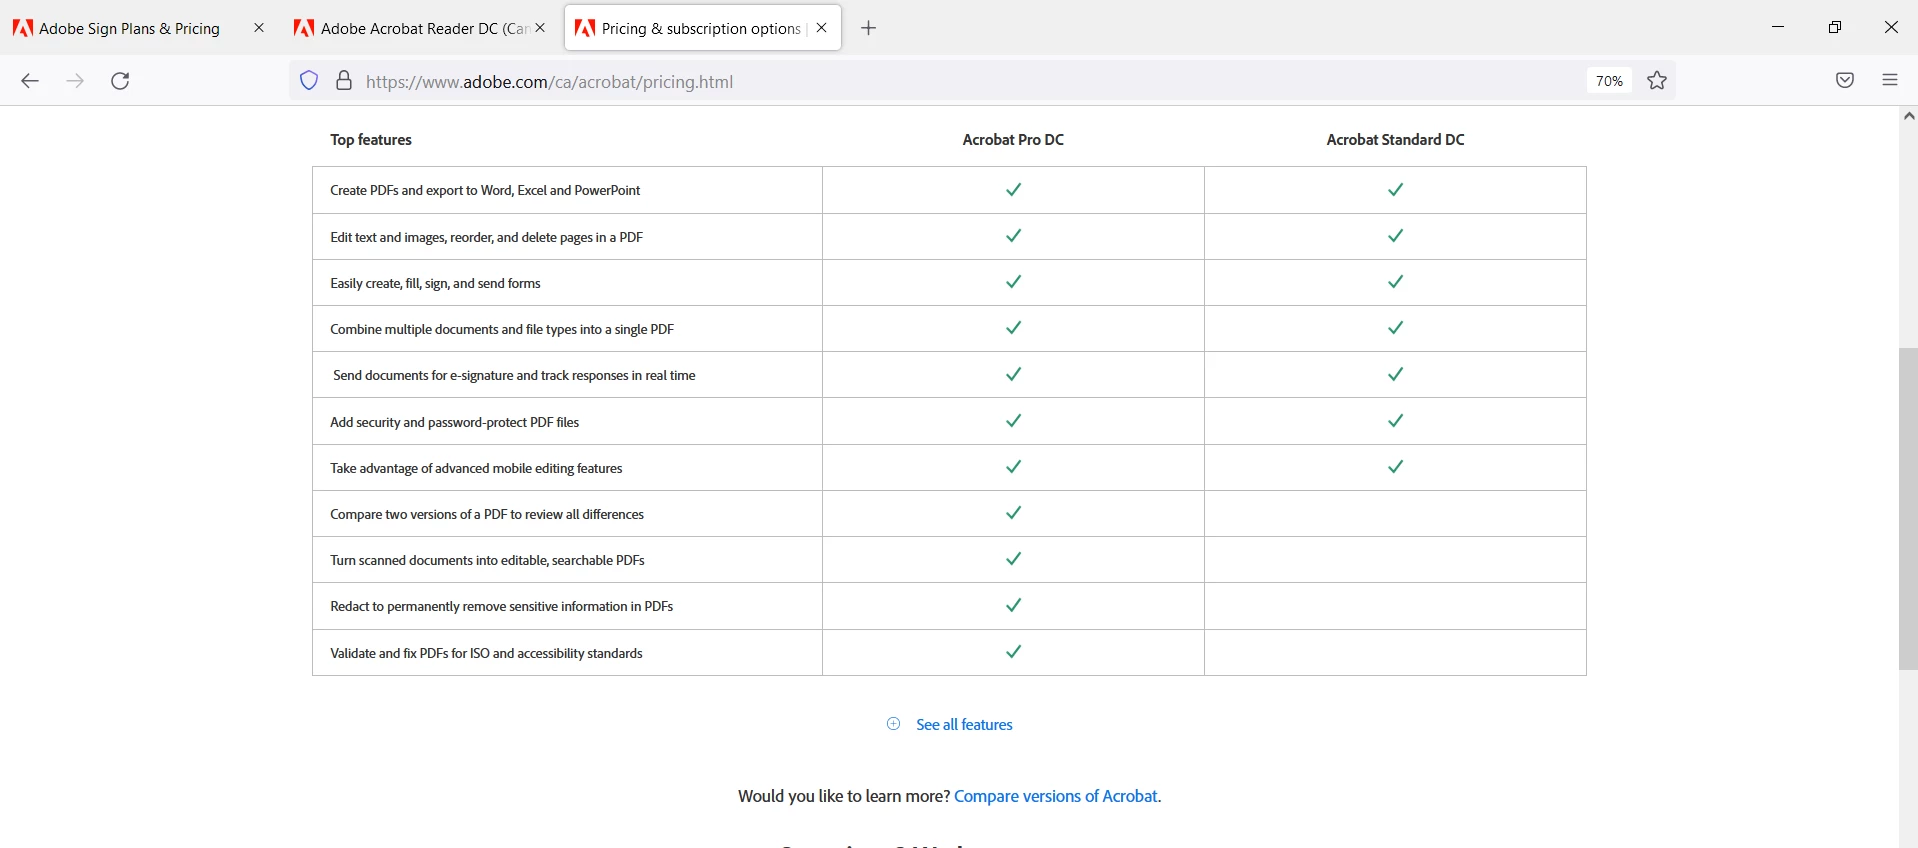Click Standard DC checkmark for password-protect row
The height and width of the screenshot is (848, 1918).
1395,421
